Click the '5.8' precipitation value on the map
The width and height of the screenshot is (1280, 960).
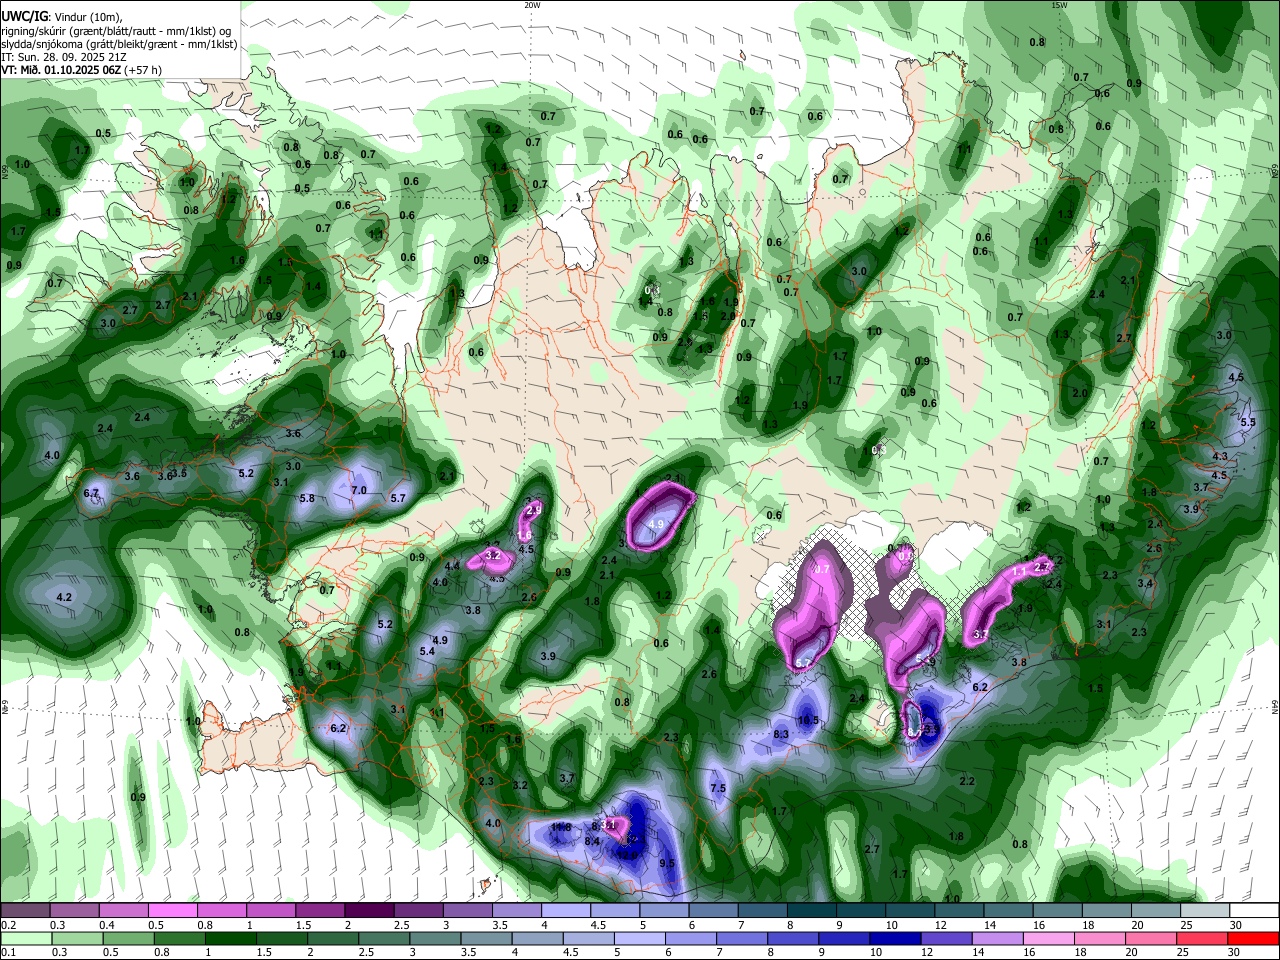click(307, 498)
